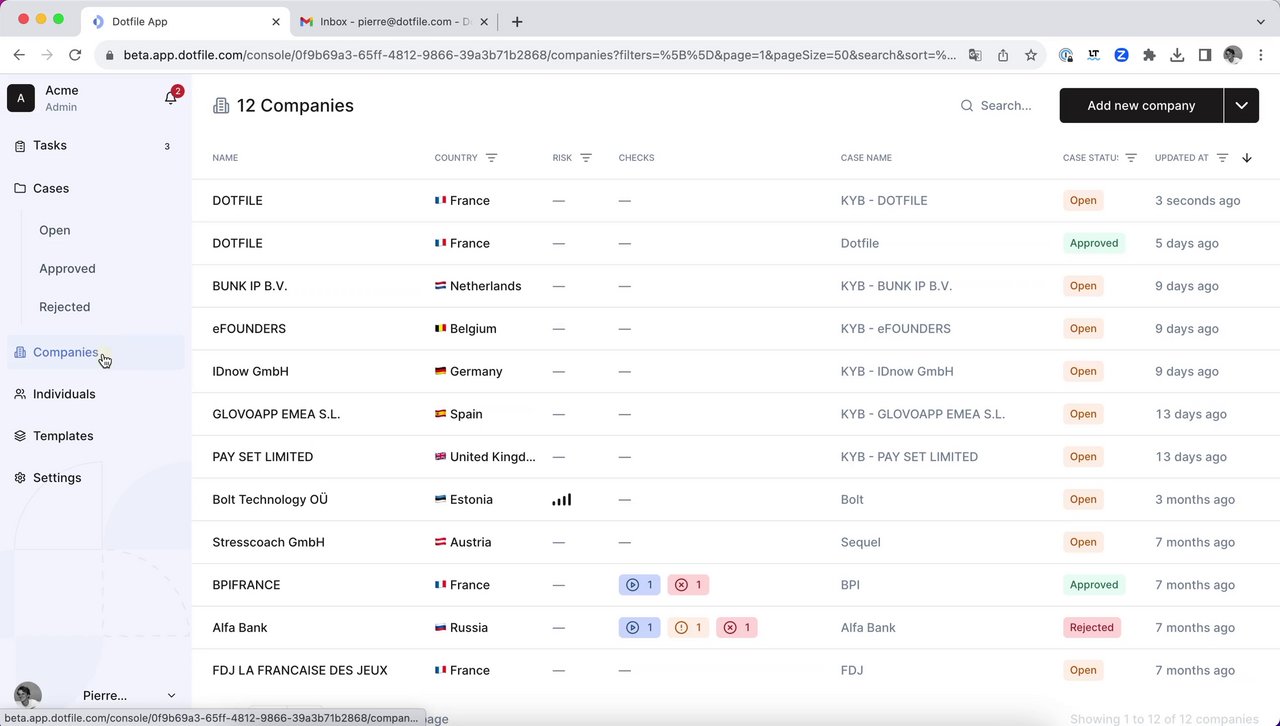Select Approved cases submenu
The image size is (1280, 726).
point(67,268)
